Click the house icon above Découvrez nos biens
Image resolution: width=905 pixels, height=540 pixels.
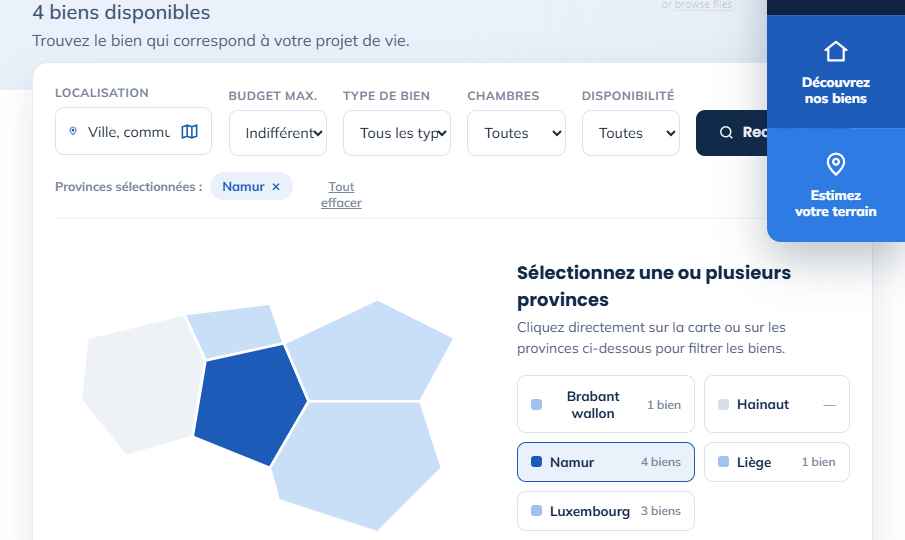[x=835, y=51]
